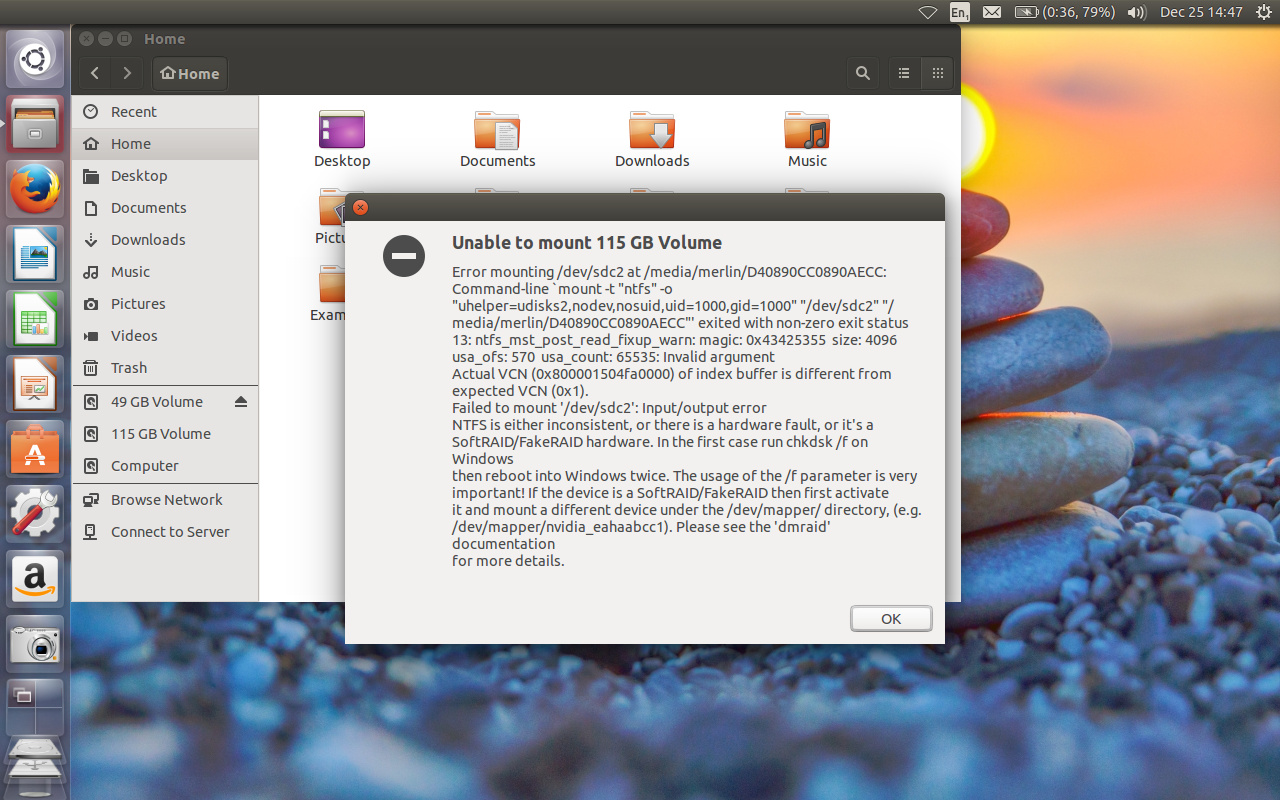
Task: Click the 'Unable to mount 115 GB Volume' heading
Action: pyautogui.click(x=587, y=243)
